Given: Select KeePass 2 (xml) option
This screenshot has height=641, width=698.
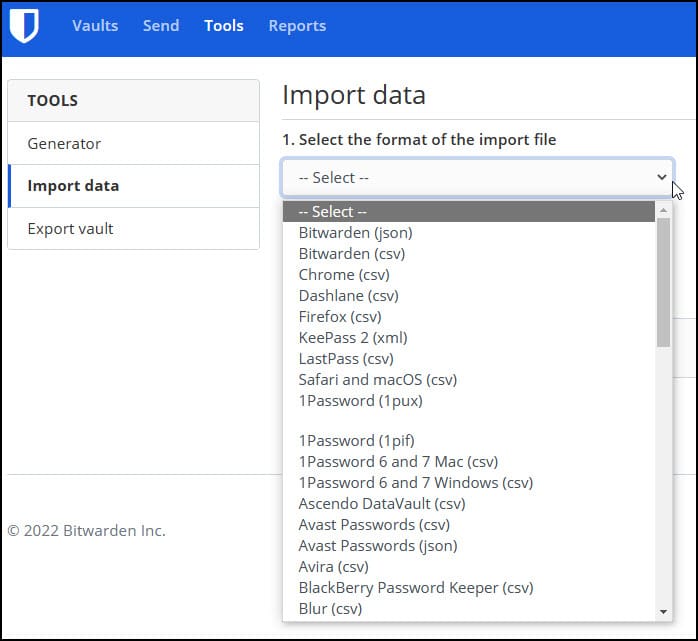Looking at the screenshot, I should [469, 337].
